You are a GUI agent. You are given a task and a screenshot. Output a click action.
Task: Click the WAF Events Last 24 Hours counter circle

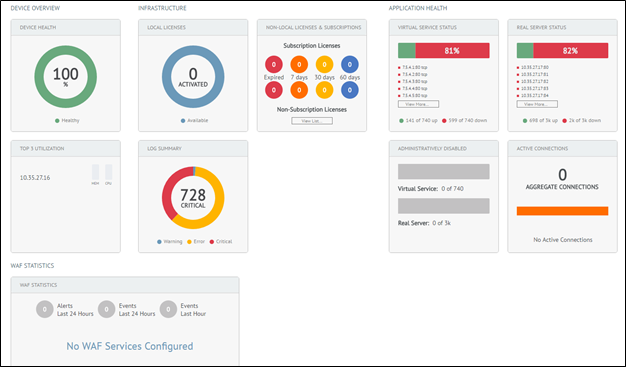click(x=107, y=309)
